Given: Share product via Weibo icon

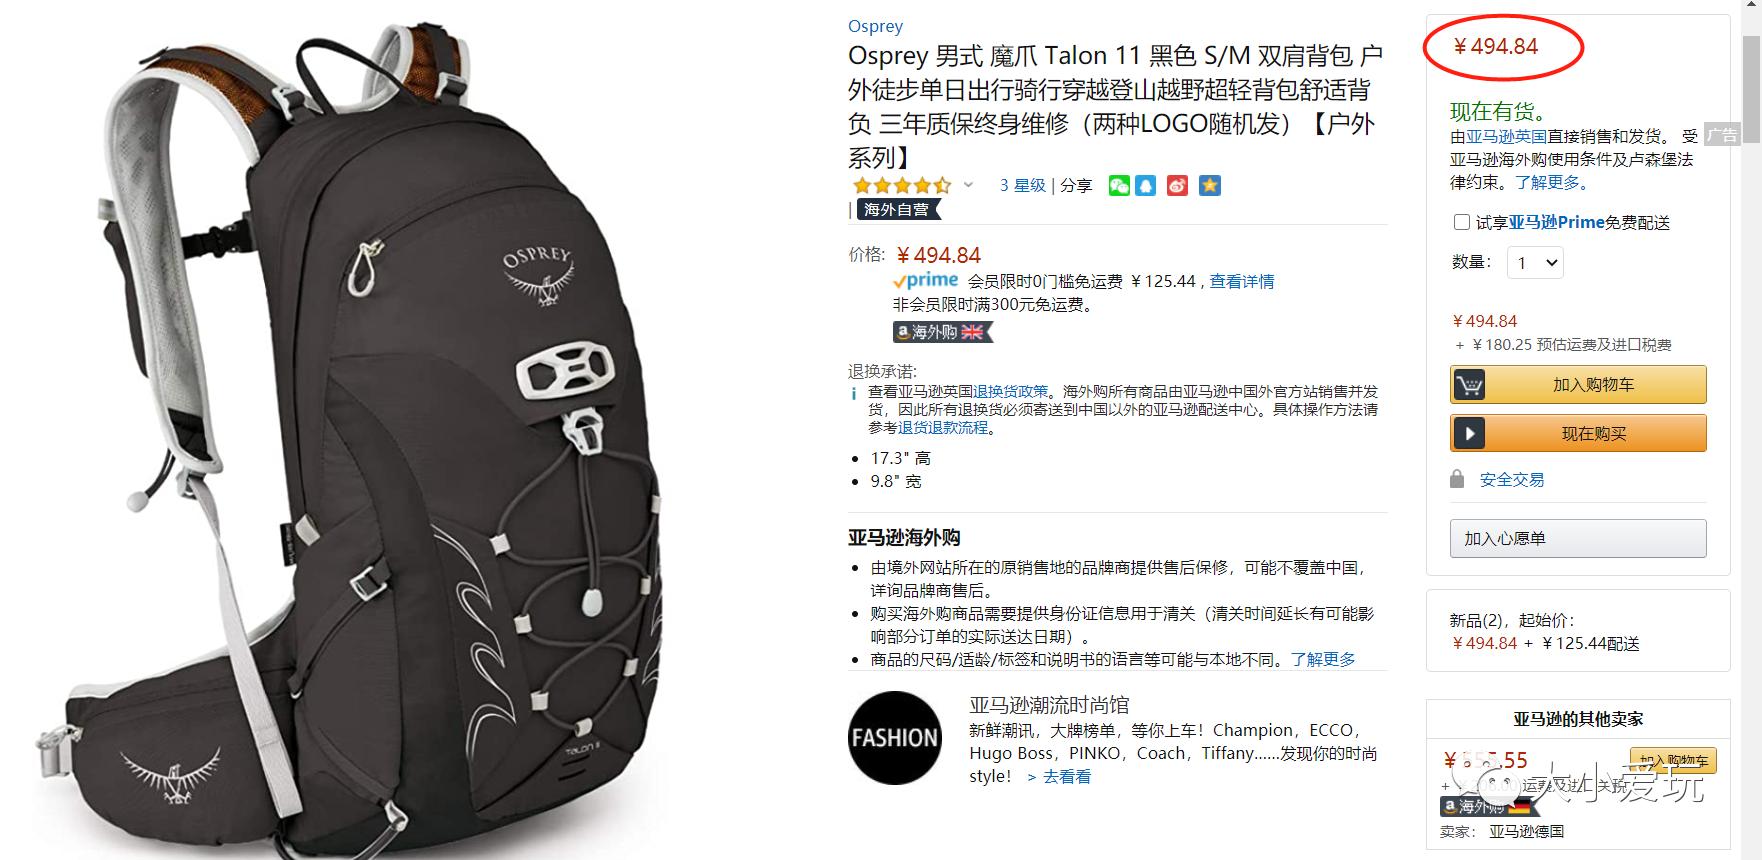Looking at the screenshot, I should click(x=1178, y=186).
